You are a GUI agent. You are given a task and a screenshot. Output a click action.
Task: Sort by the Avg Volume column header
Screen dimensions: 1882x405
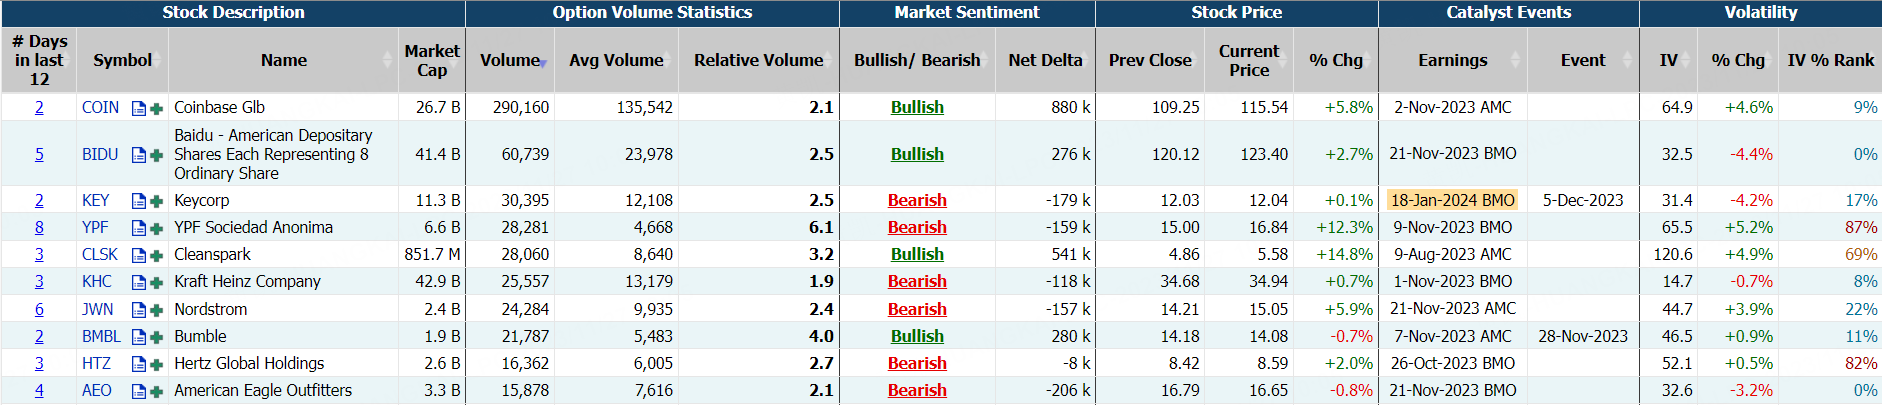pyautogui.click(x=616, y=60)
